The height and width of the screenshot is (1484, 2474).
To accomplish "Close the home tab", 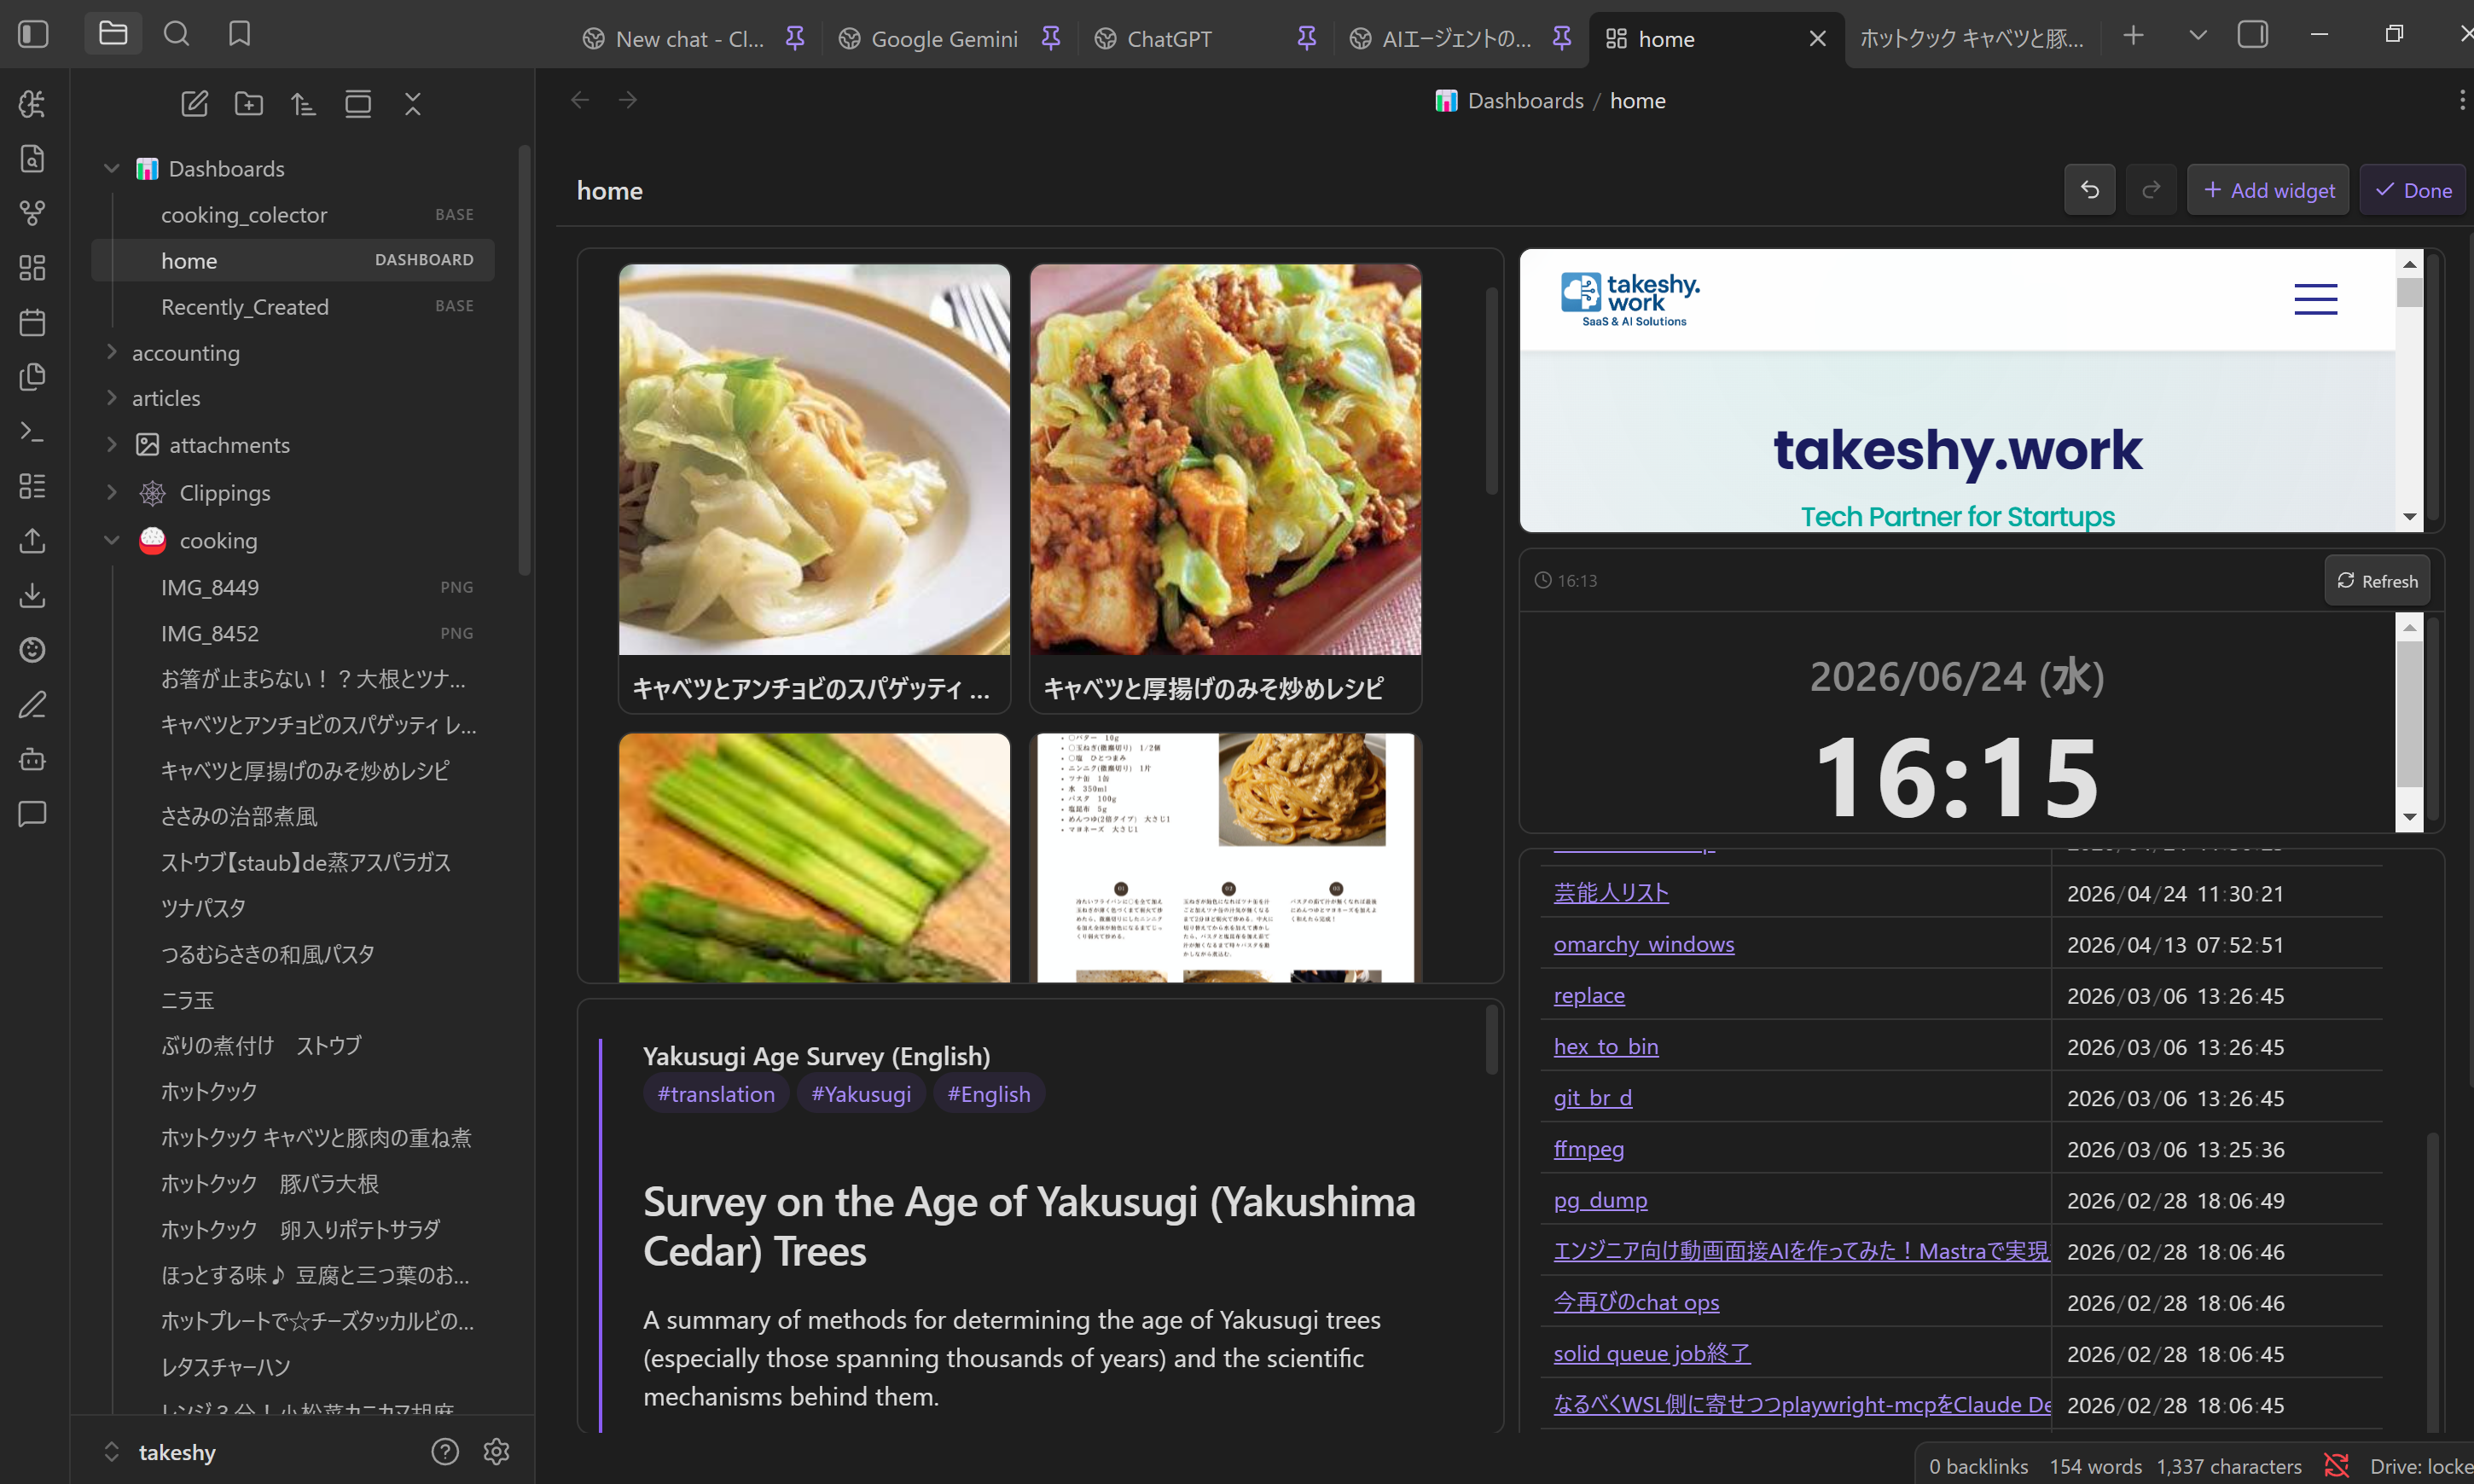I will 1818,39.
